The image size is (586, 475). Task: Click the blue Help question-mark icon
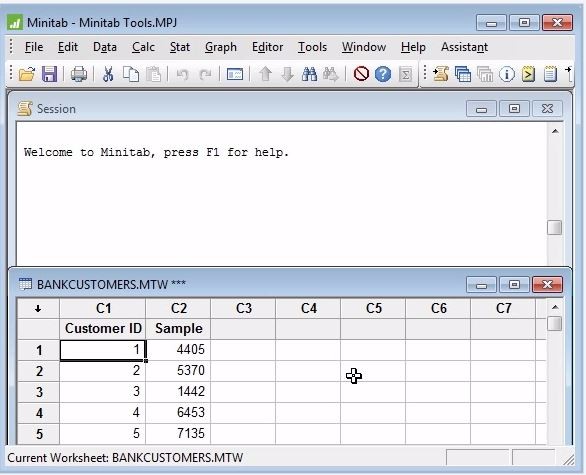coord(383,74)
